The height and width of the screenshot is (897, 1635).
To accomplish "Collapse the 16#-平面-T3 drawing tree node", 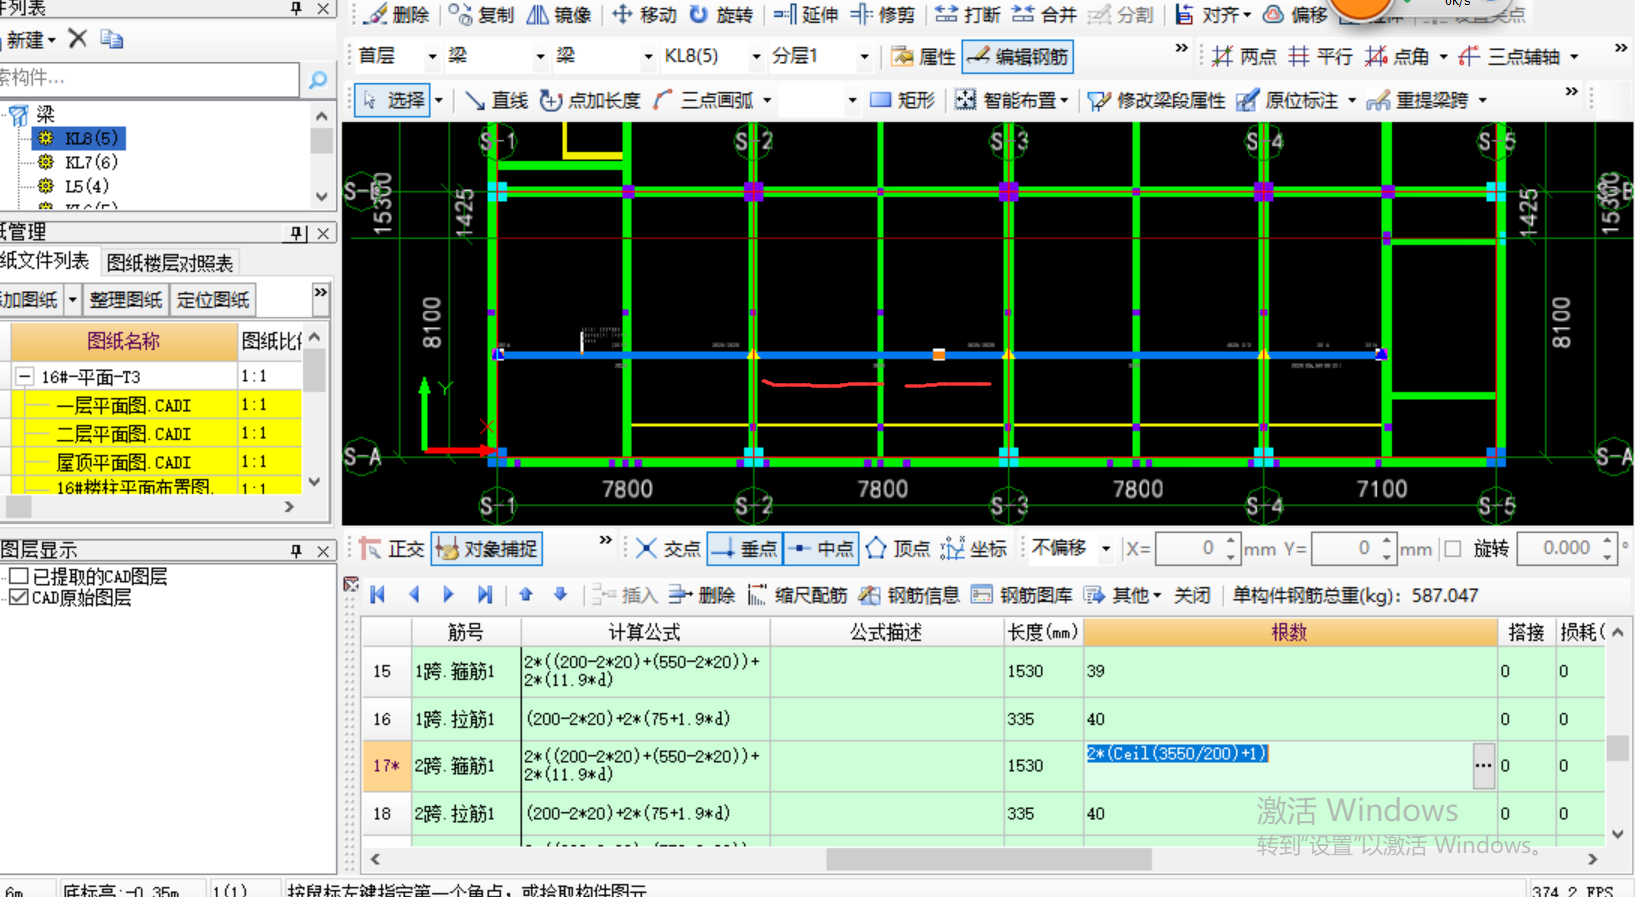I will click(25, 377).
